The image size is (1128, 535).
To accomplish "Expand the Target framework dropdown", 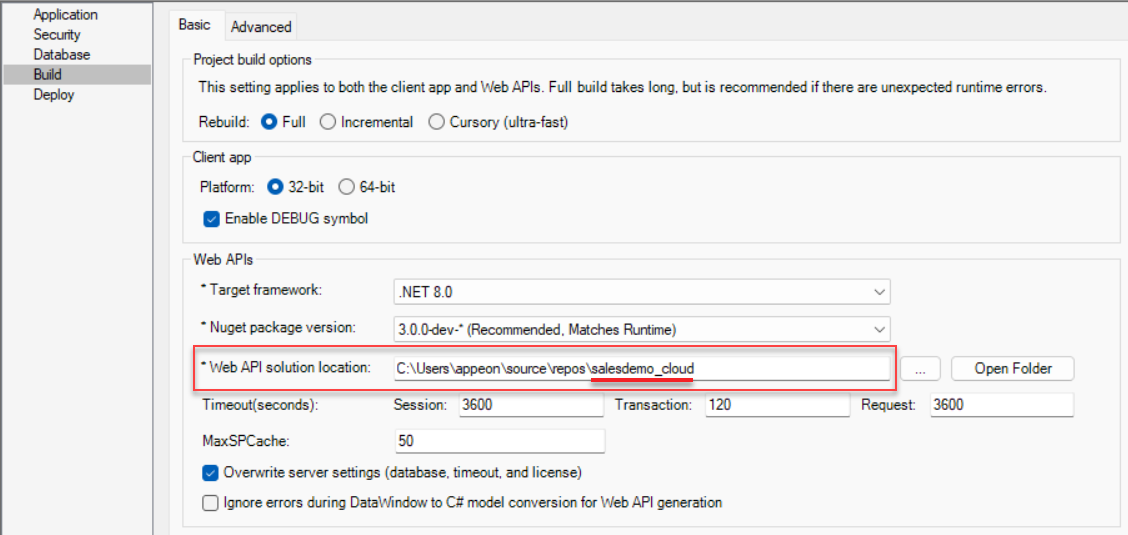I will pyautogui.click(x=641, y=292).
